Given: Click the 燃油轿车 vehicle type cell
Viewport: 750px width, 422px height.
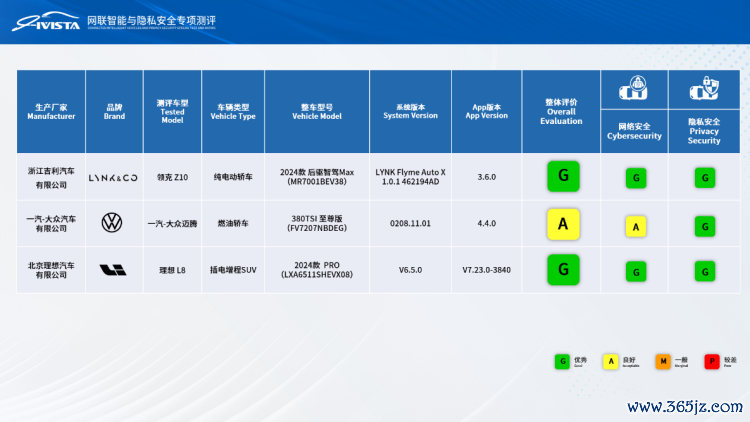Looking at the screenshot, I should pos(233,223).
